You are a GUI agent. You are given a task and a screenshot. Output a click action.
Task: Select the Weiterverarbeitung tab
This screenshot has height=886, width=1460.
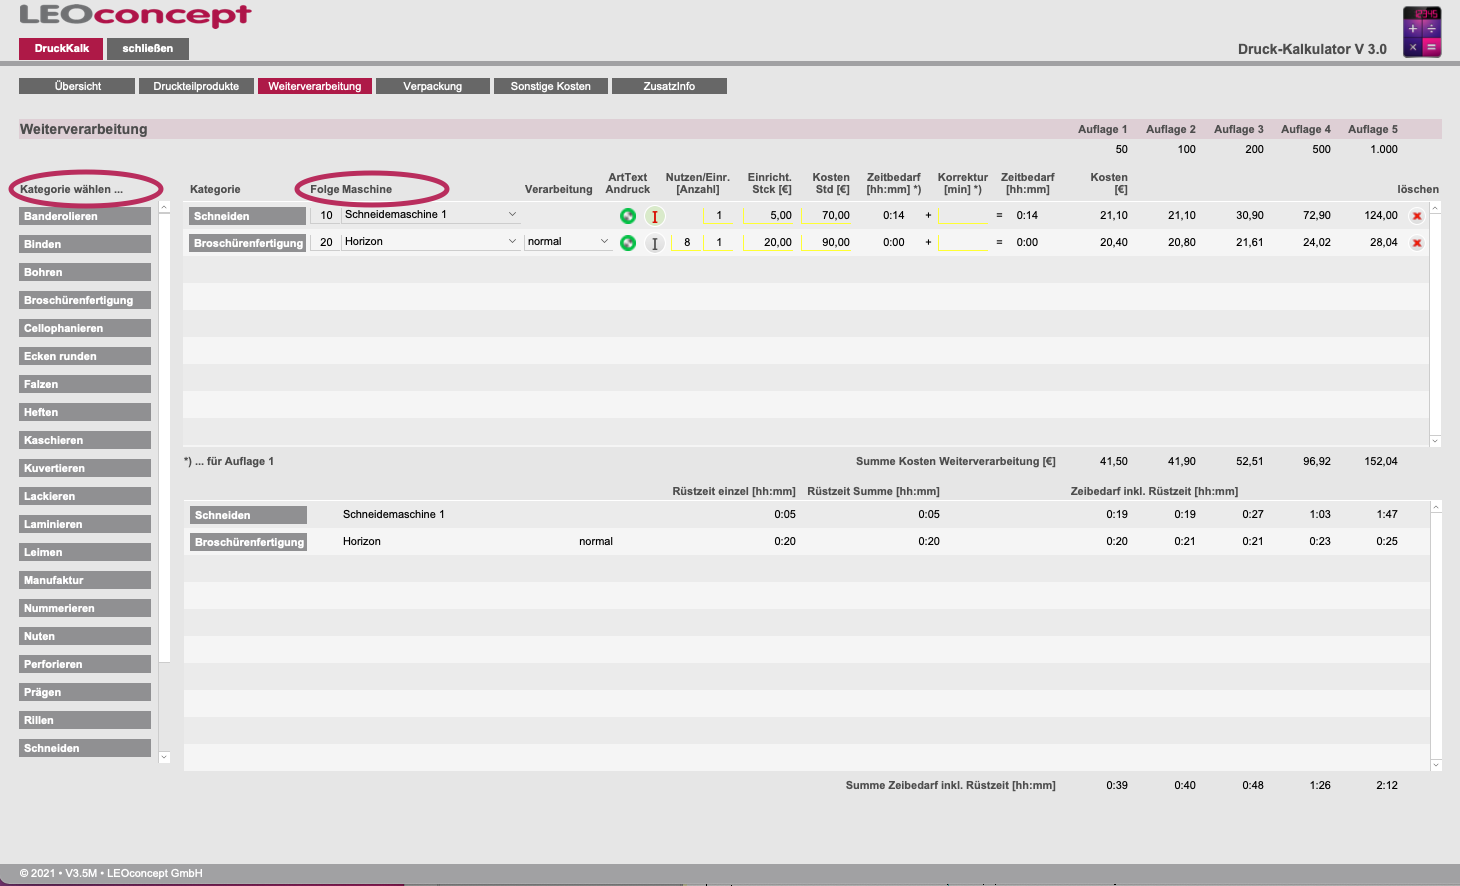(315, 86)
